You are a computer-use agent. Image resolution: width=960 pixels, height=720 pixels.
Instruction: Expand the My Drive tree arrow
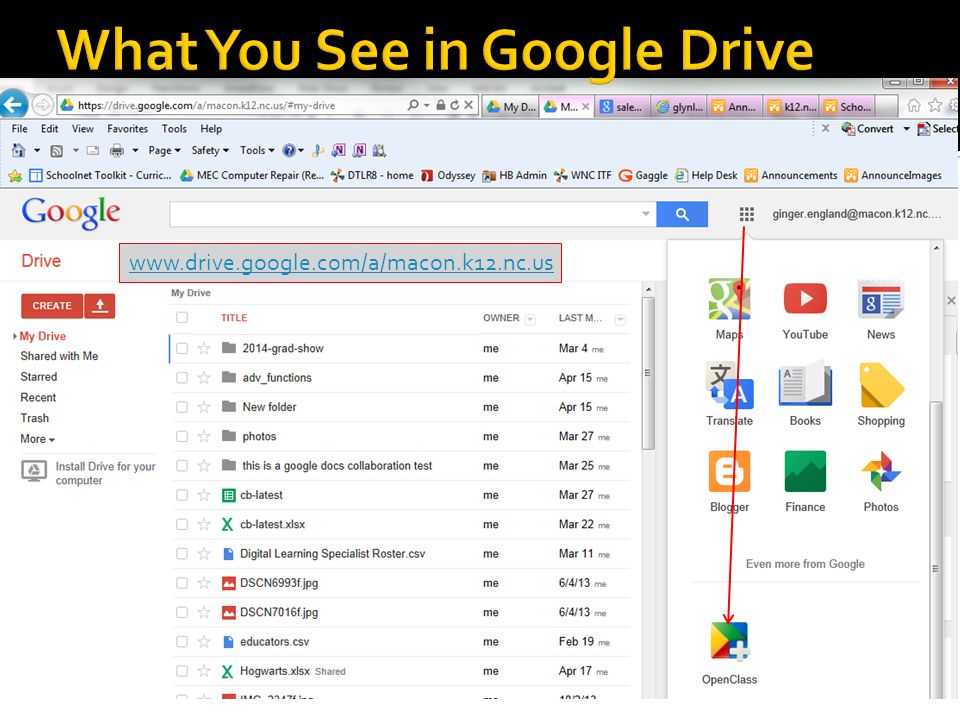click(15, 336)
